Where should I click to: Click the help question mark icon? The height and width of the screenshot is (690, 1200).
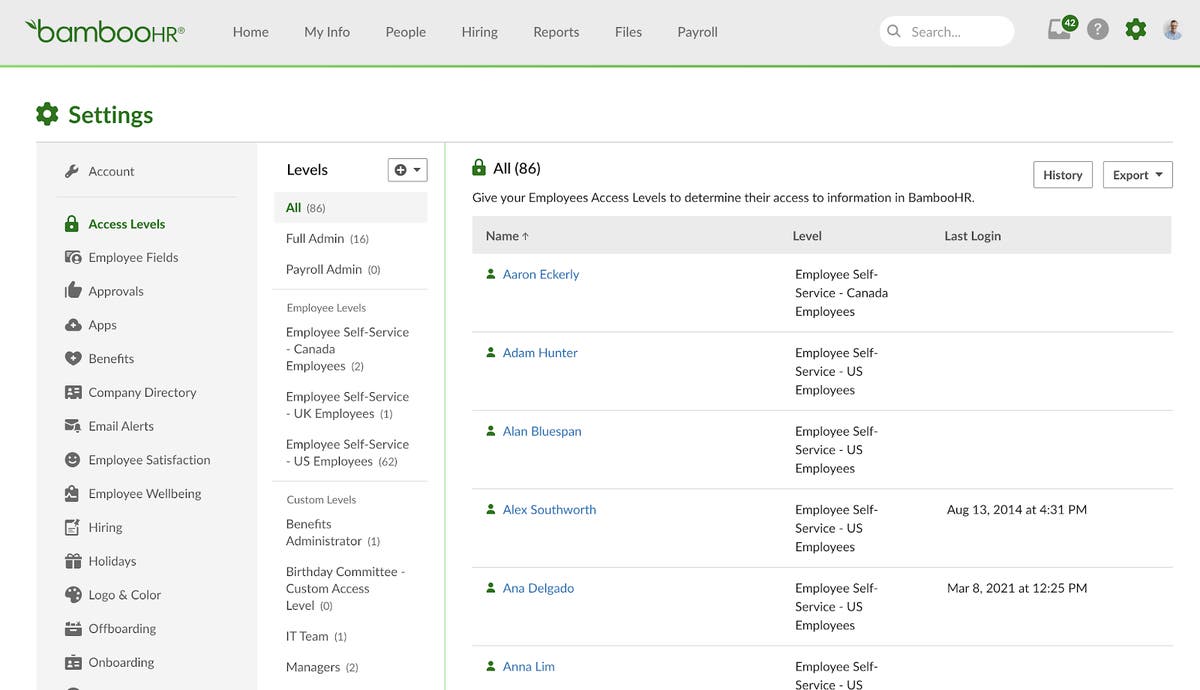1097,29
